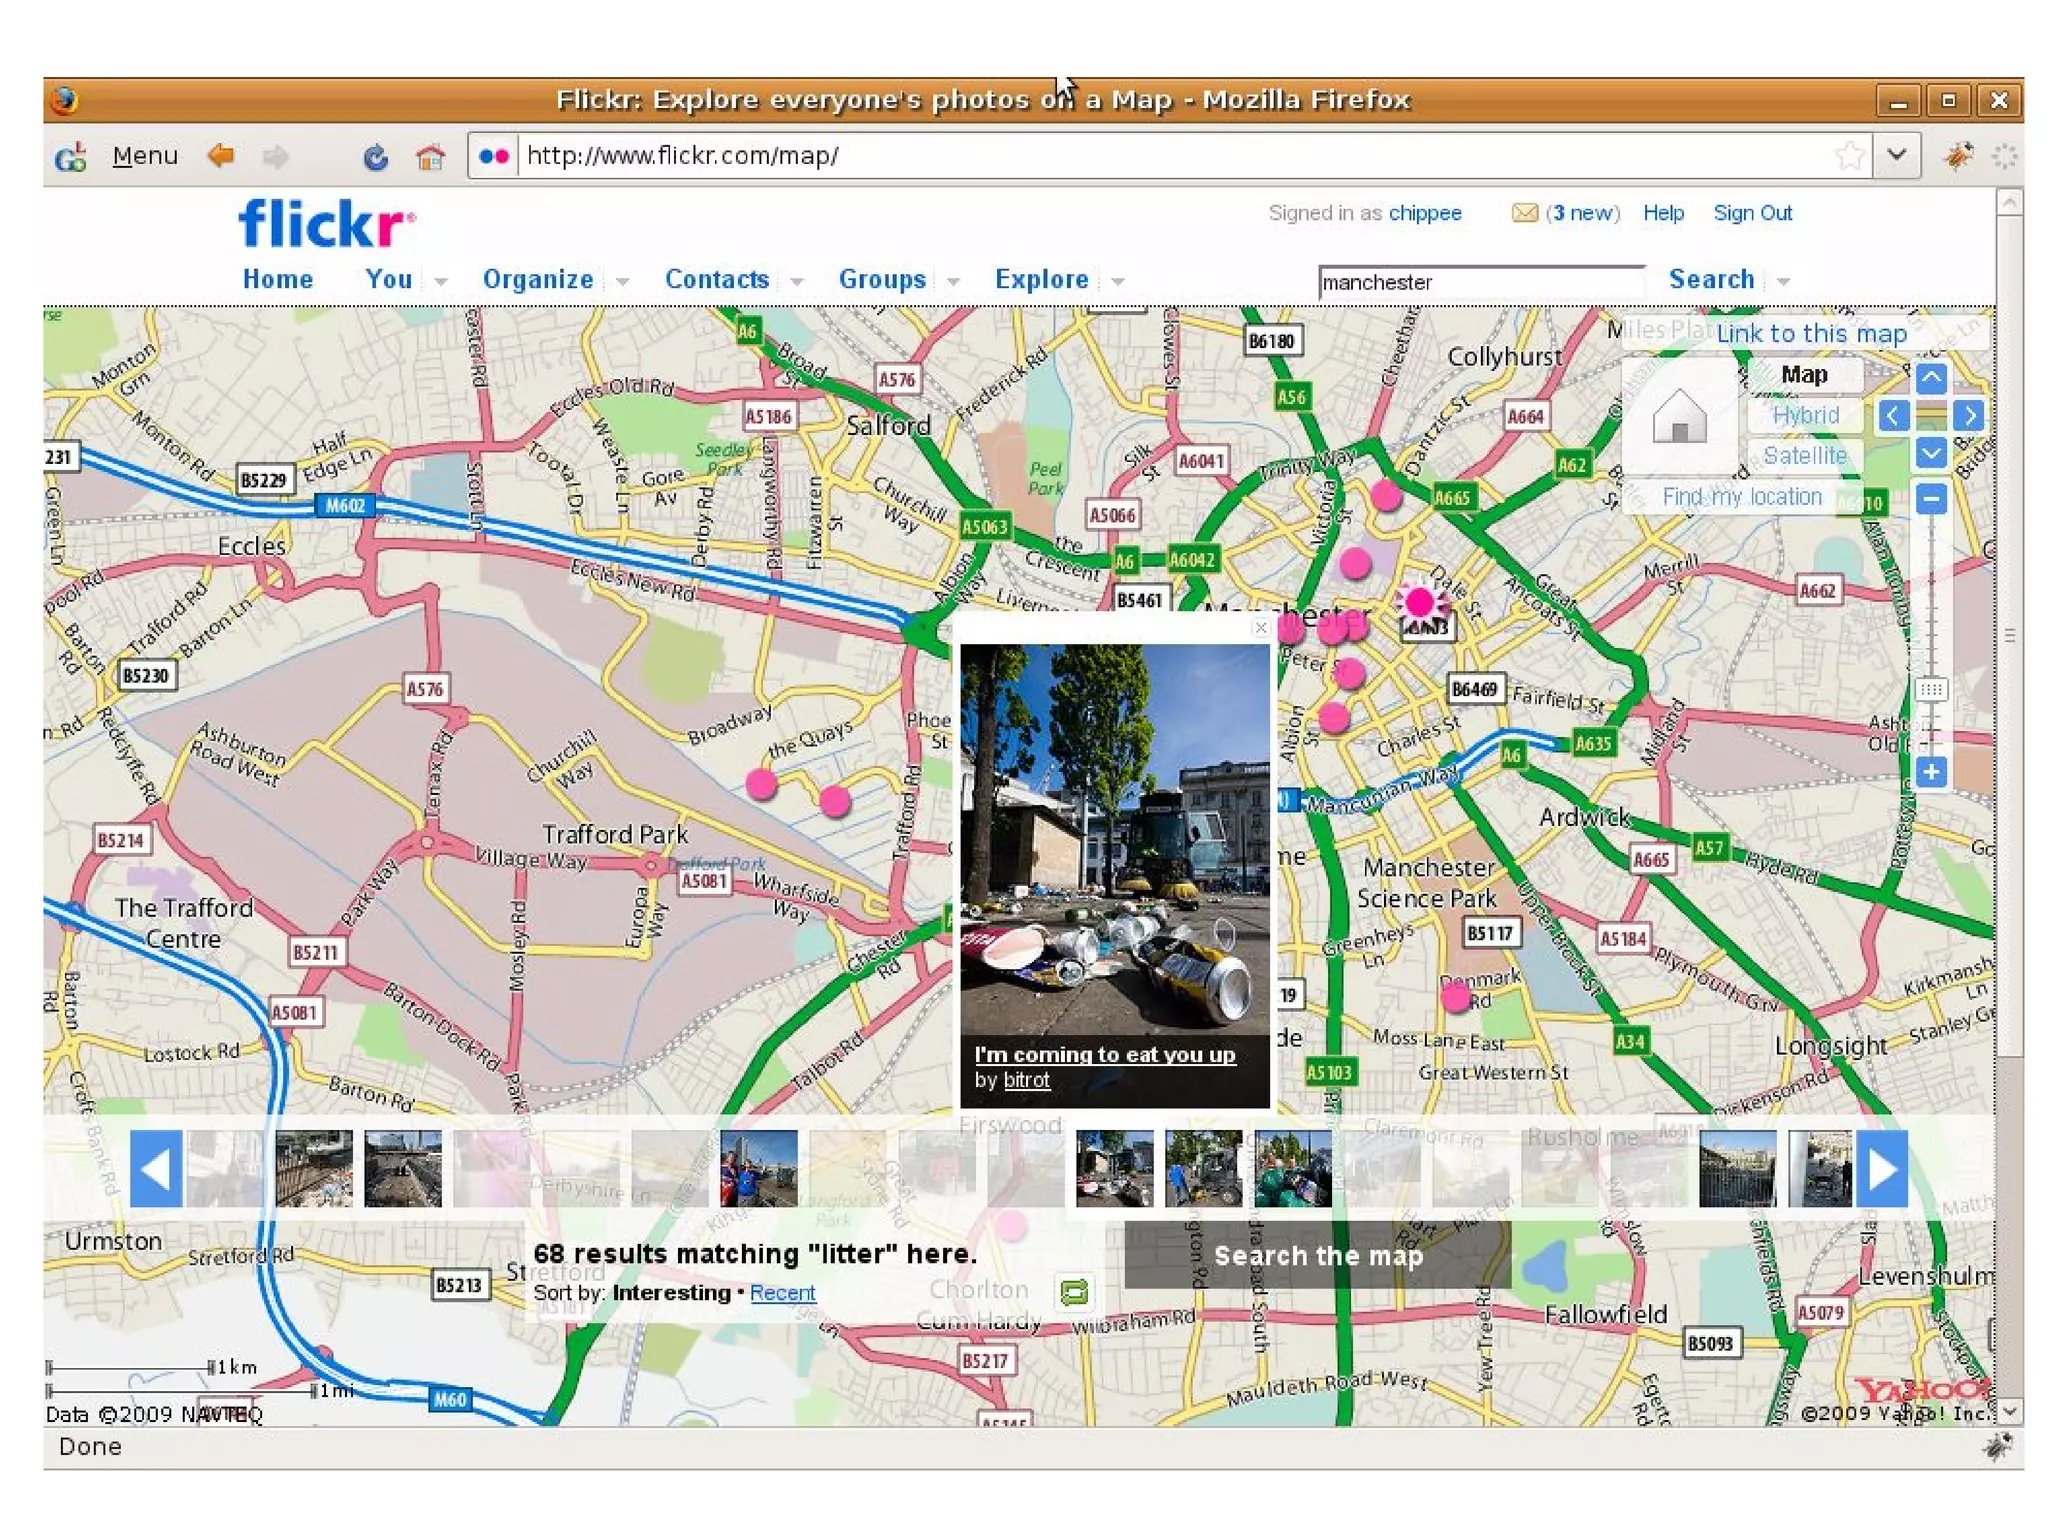Click the map home view icon
Screen dimensions: 2048x1535
(x=1679, y=415)
